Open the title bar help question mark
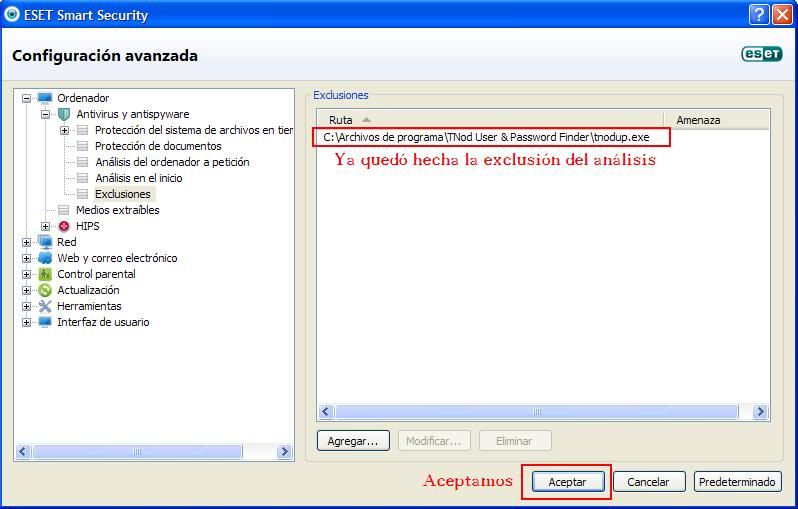Screen dimensions: 798x509 pos(759,15)
